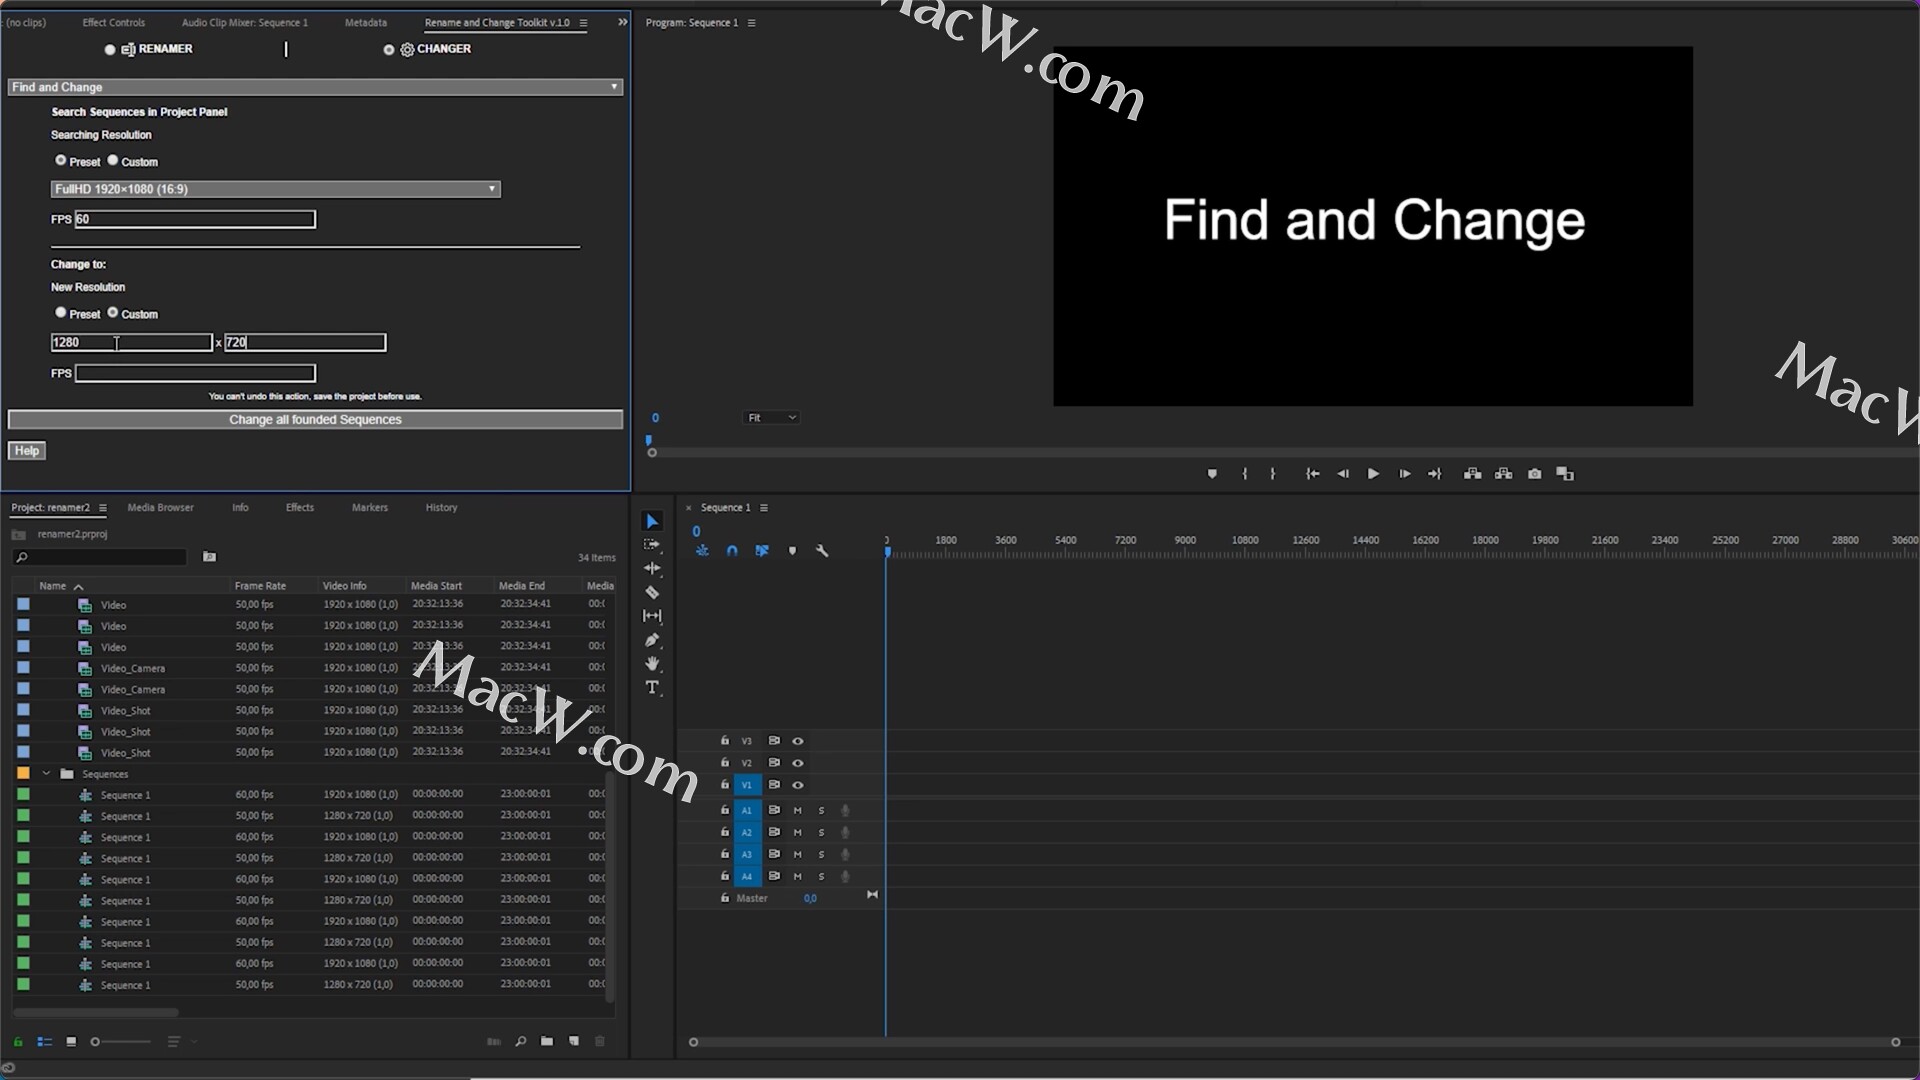Screen dimensions: 1920x1080
Task: Toggle the V2 track eye visibility
Action: coord(798,763)
